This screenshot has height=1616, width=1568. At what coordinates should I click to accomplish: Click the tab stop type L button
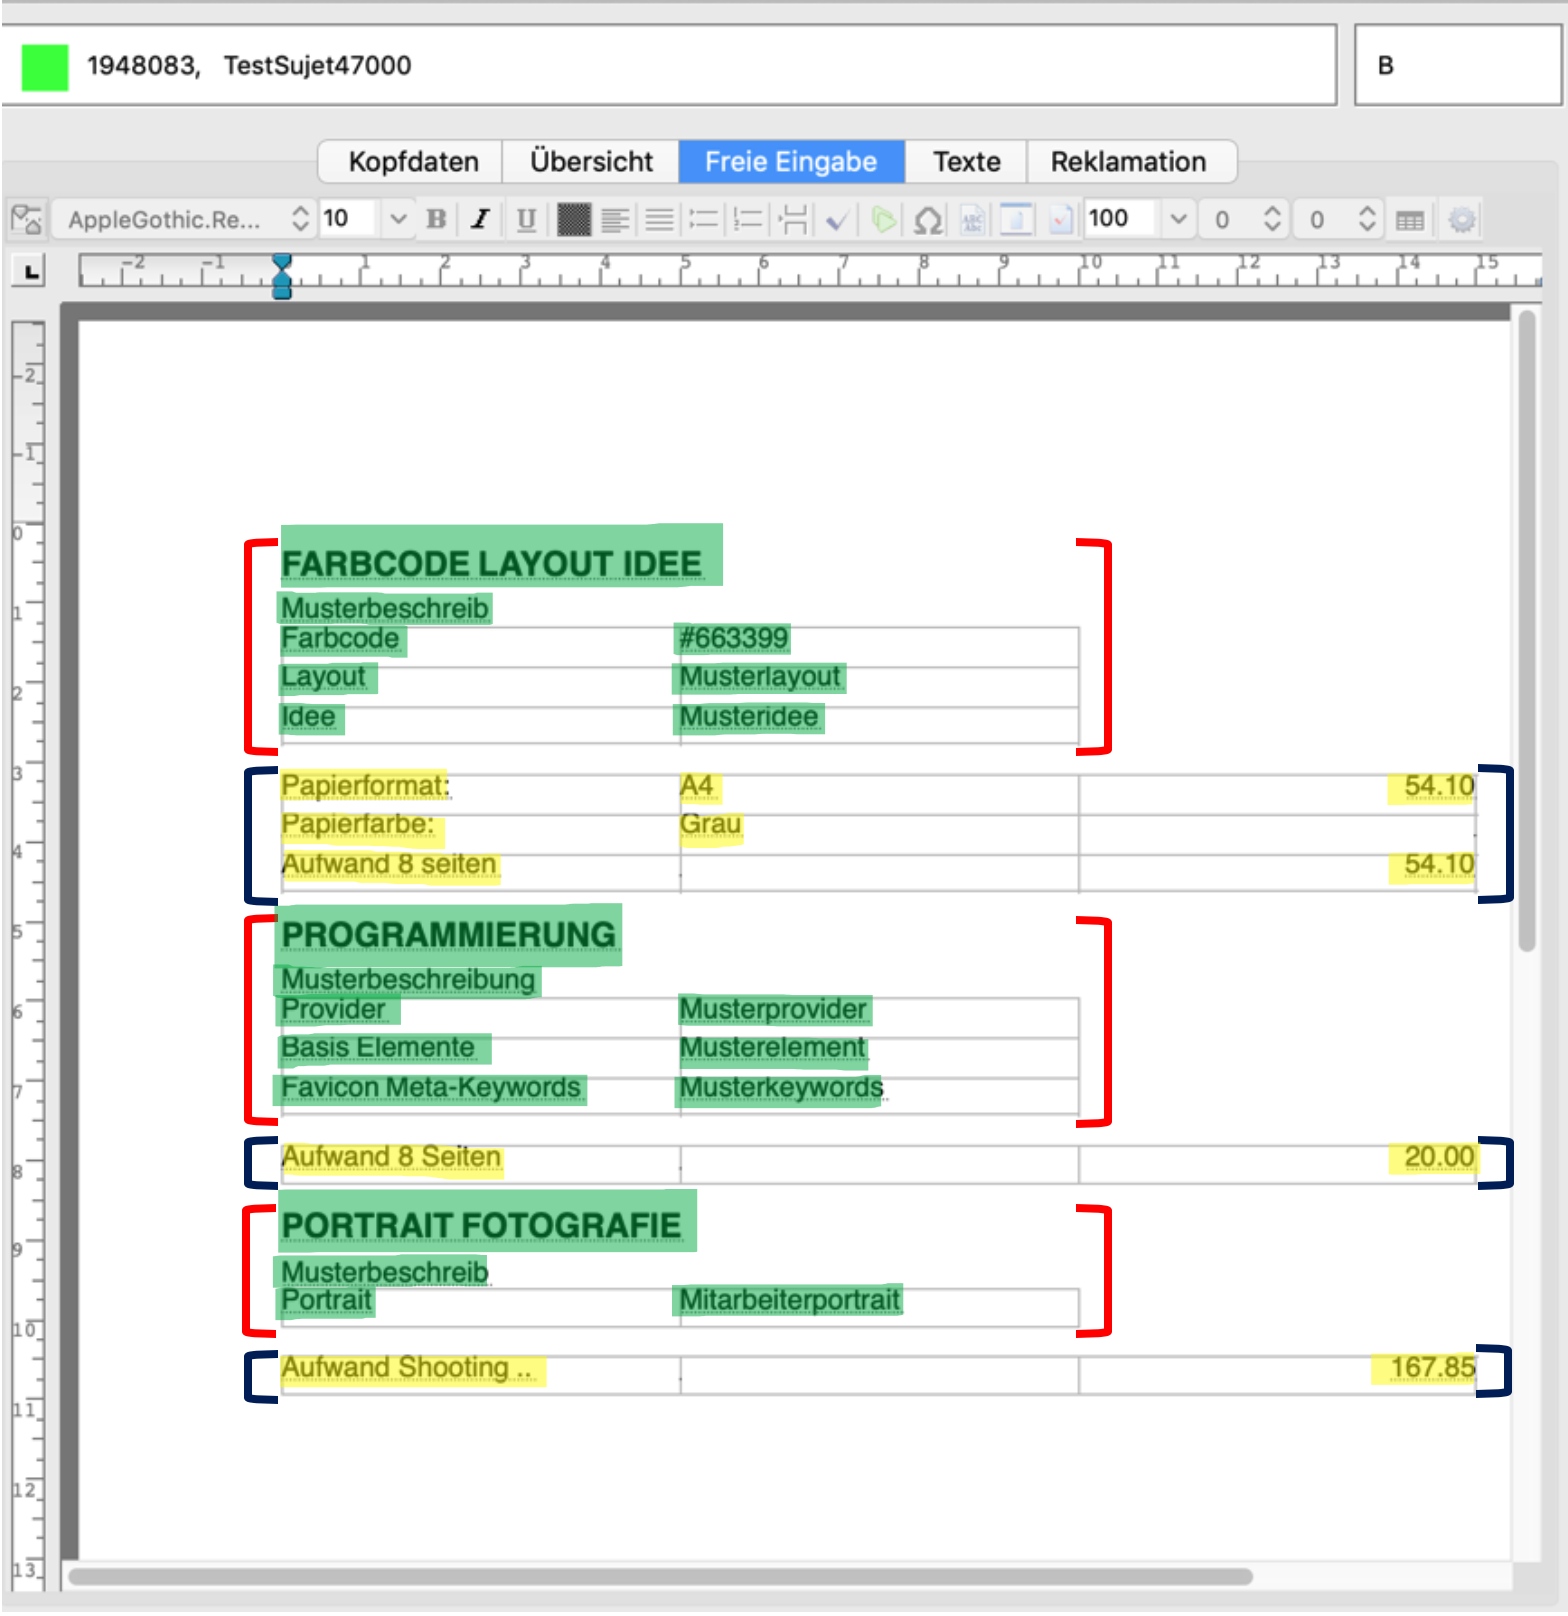click(30, 271)
